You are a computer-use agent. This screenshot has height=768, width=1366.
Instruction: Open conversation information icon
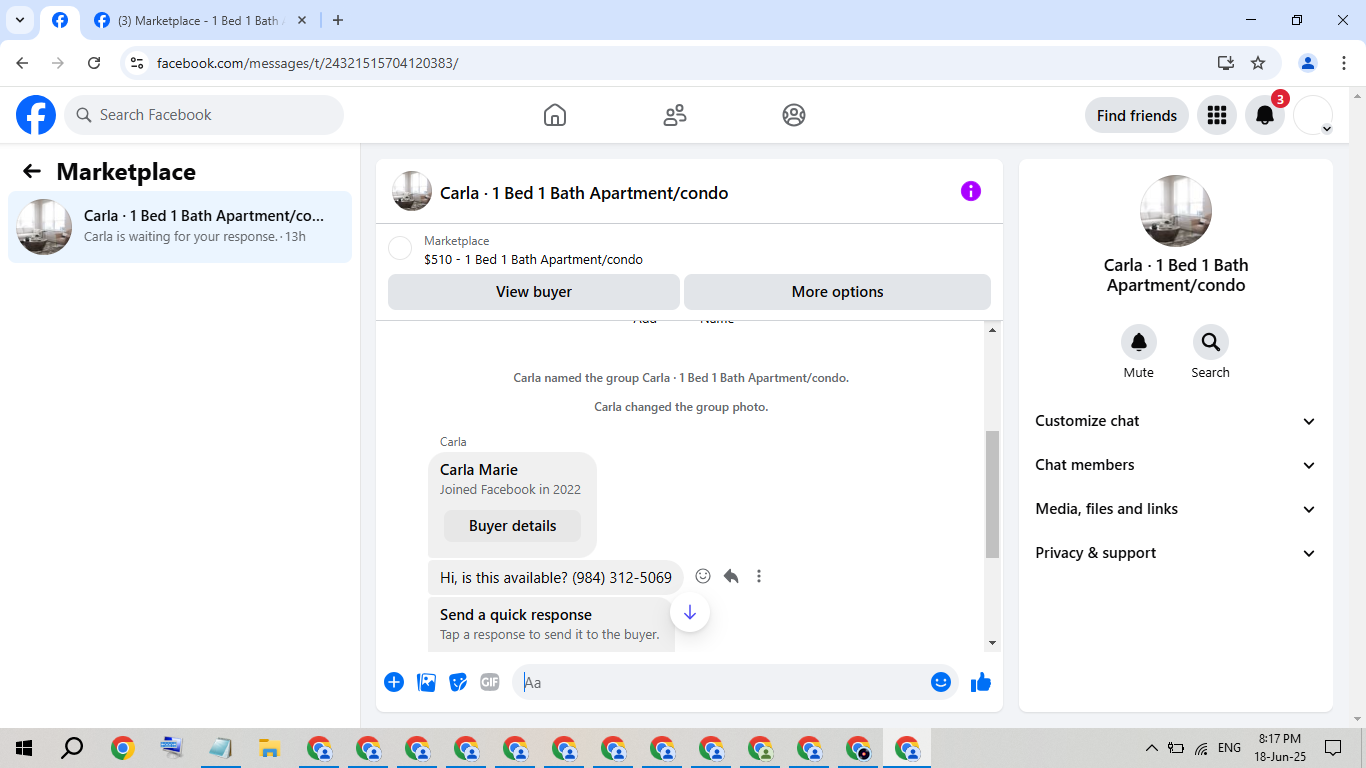pos(971,191)
